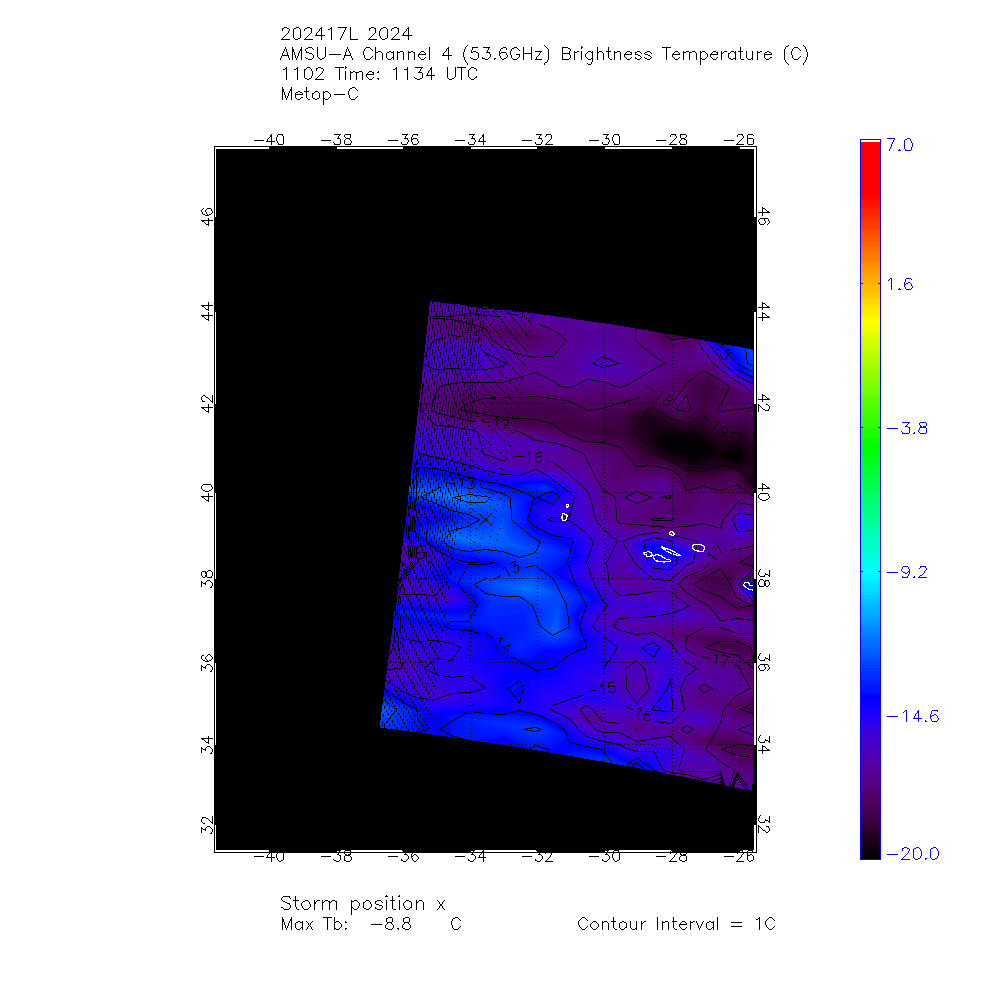Click the right axis latitude label "44"
The image size is (1000, 1000).
click(x=764, y=312)
